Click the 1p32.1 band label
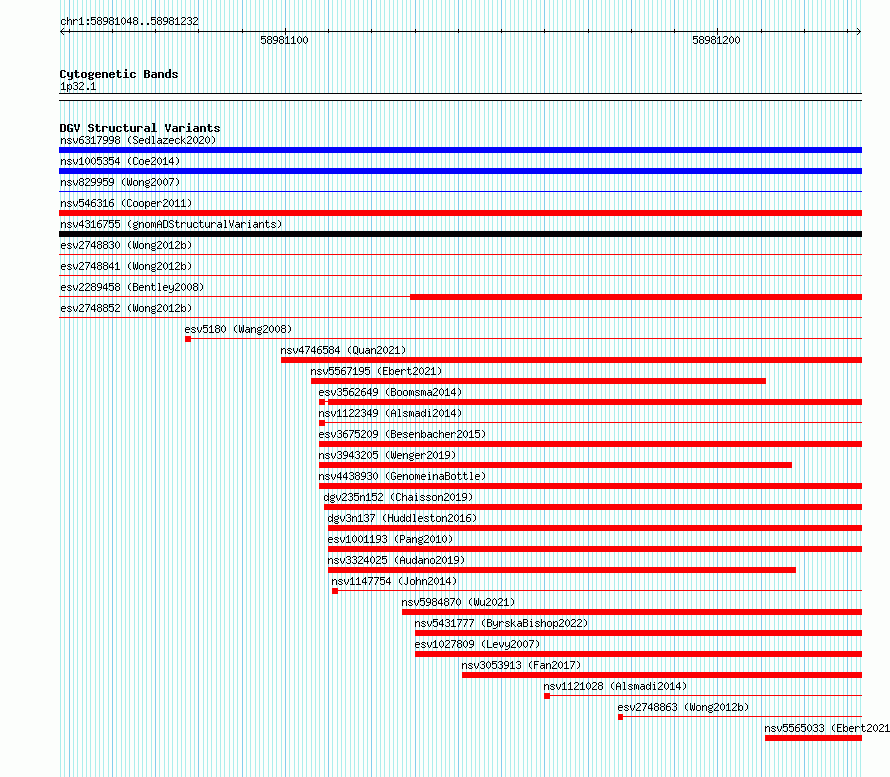 coord(78,86)
